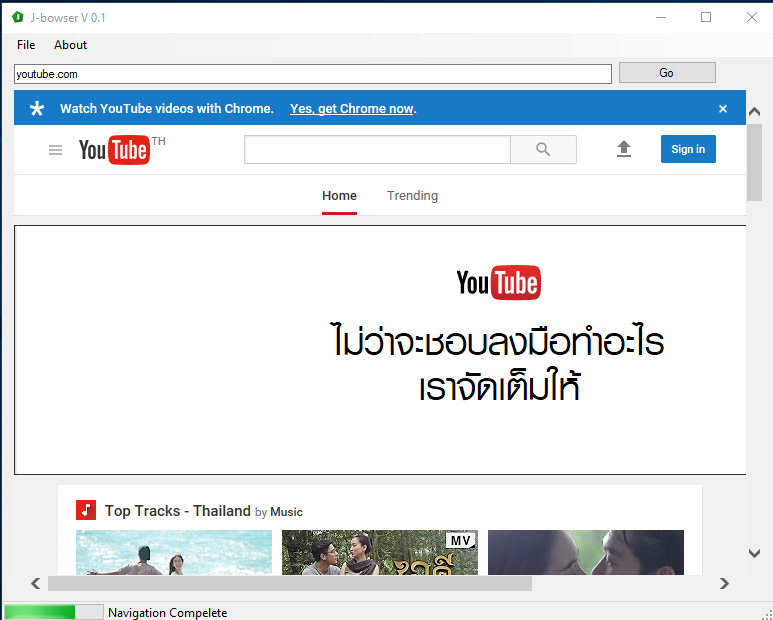Click the Go button

pyautogui.click(x=667, y=73)
